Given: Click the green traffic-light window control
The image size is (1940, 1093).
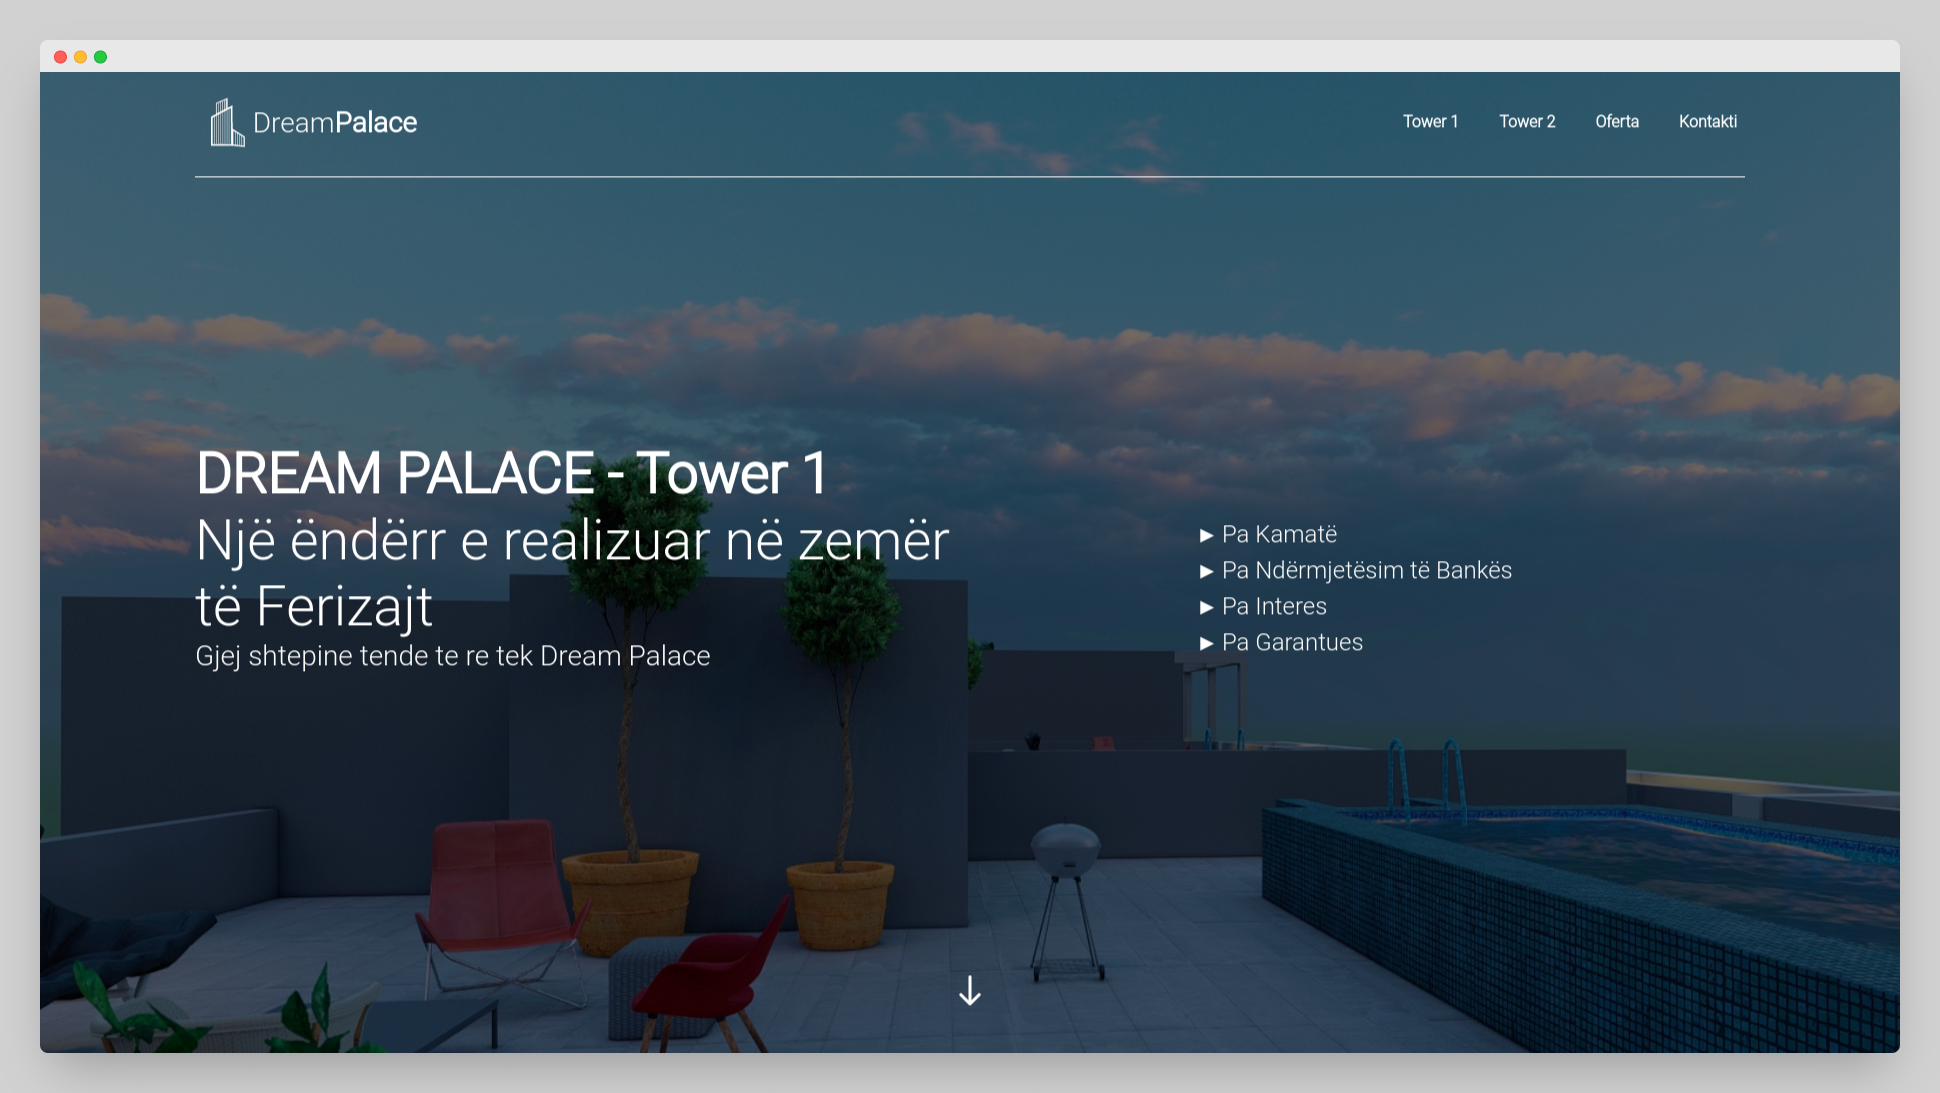Looking at the screenshot, I should (x=99, y=57).
